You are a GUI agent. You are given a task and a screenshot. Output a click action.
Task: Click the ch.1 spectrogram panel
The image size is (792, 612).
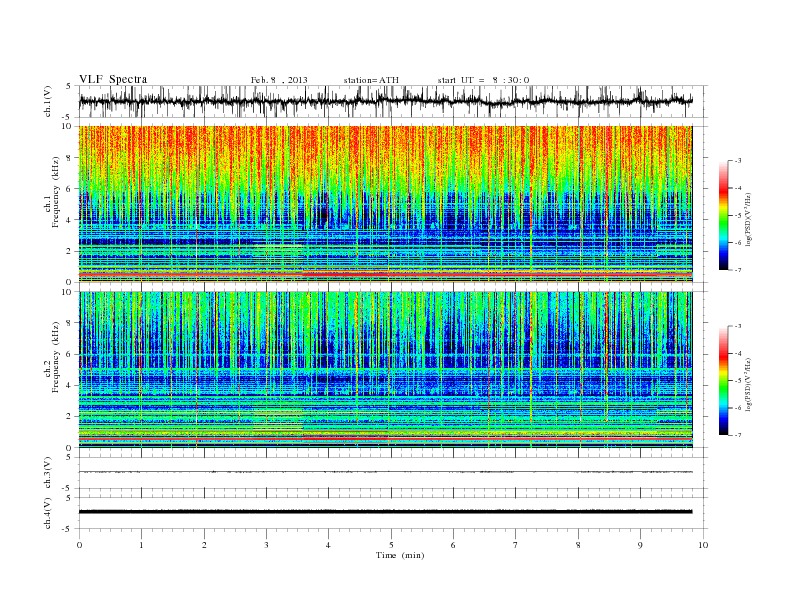point(385,204)
